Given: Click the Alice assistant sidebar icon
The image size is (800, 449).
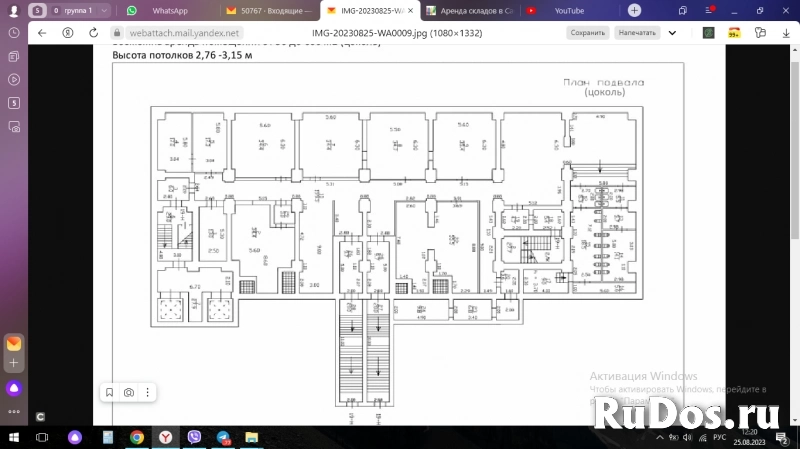Looking at the screenshot, I should click(x=14, y=388).
